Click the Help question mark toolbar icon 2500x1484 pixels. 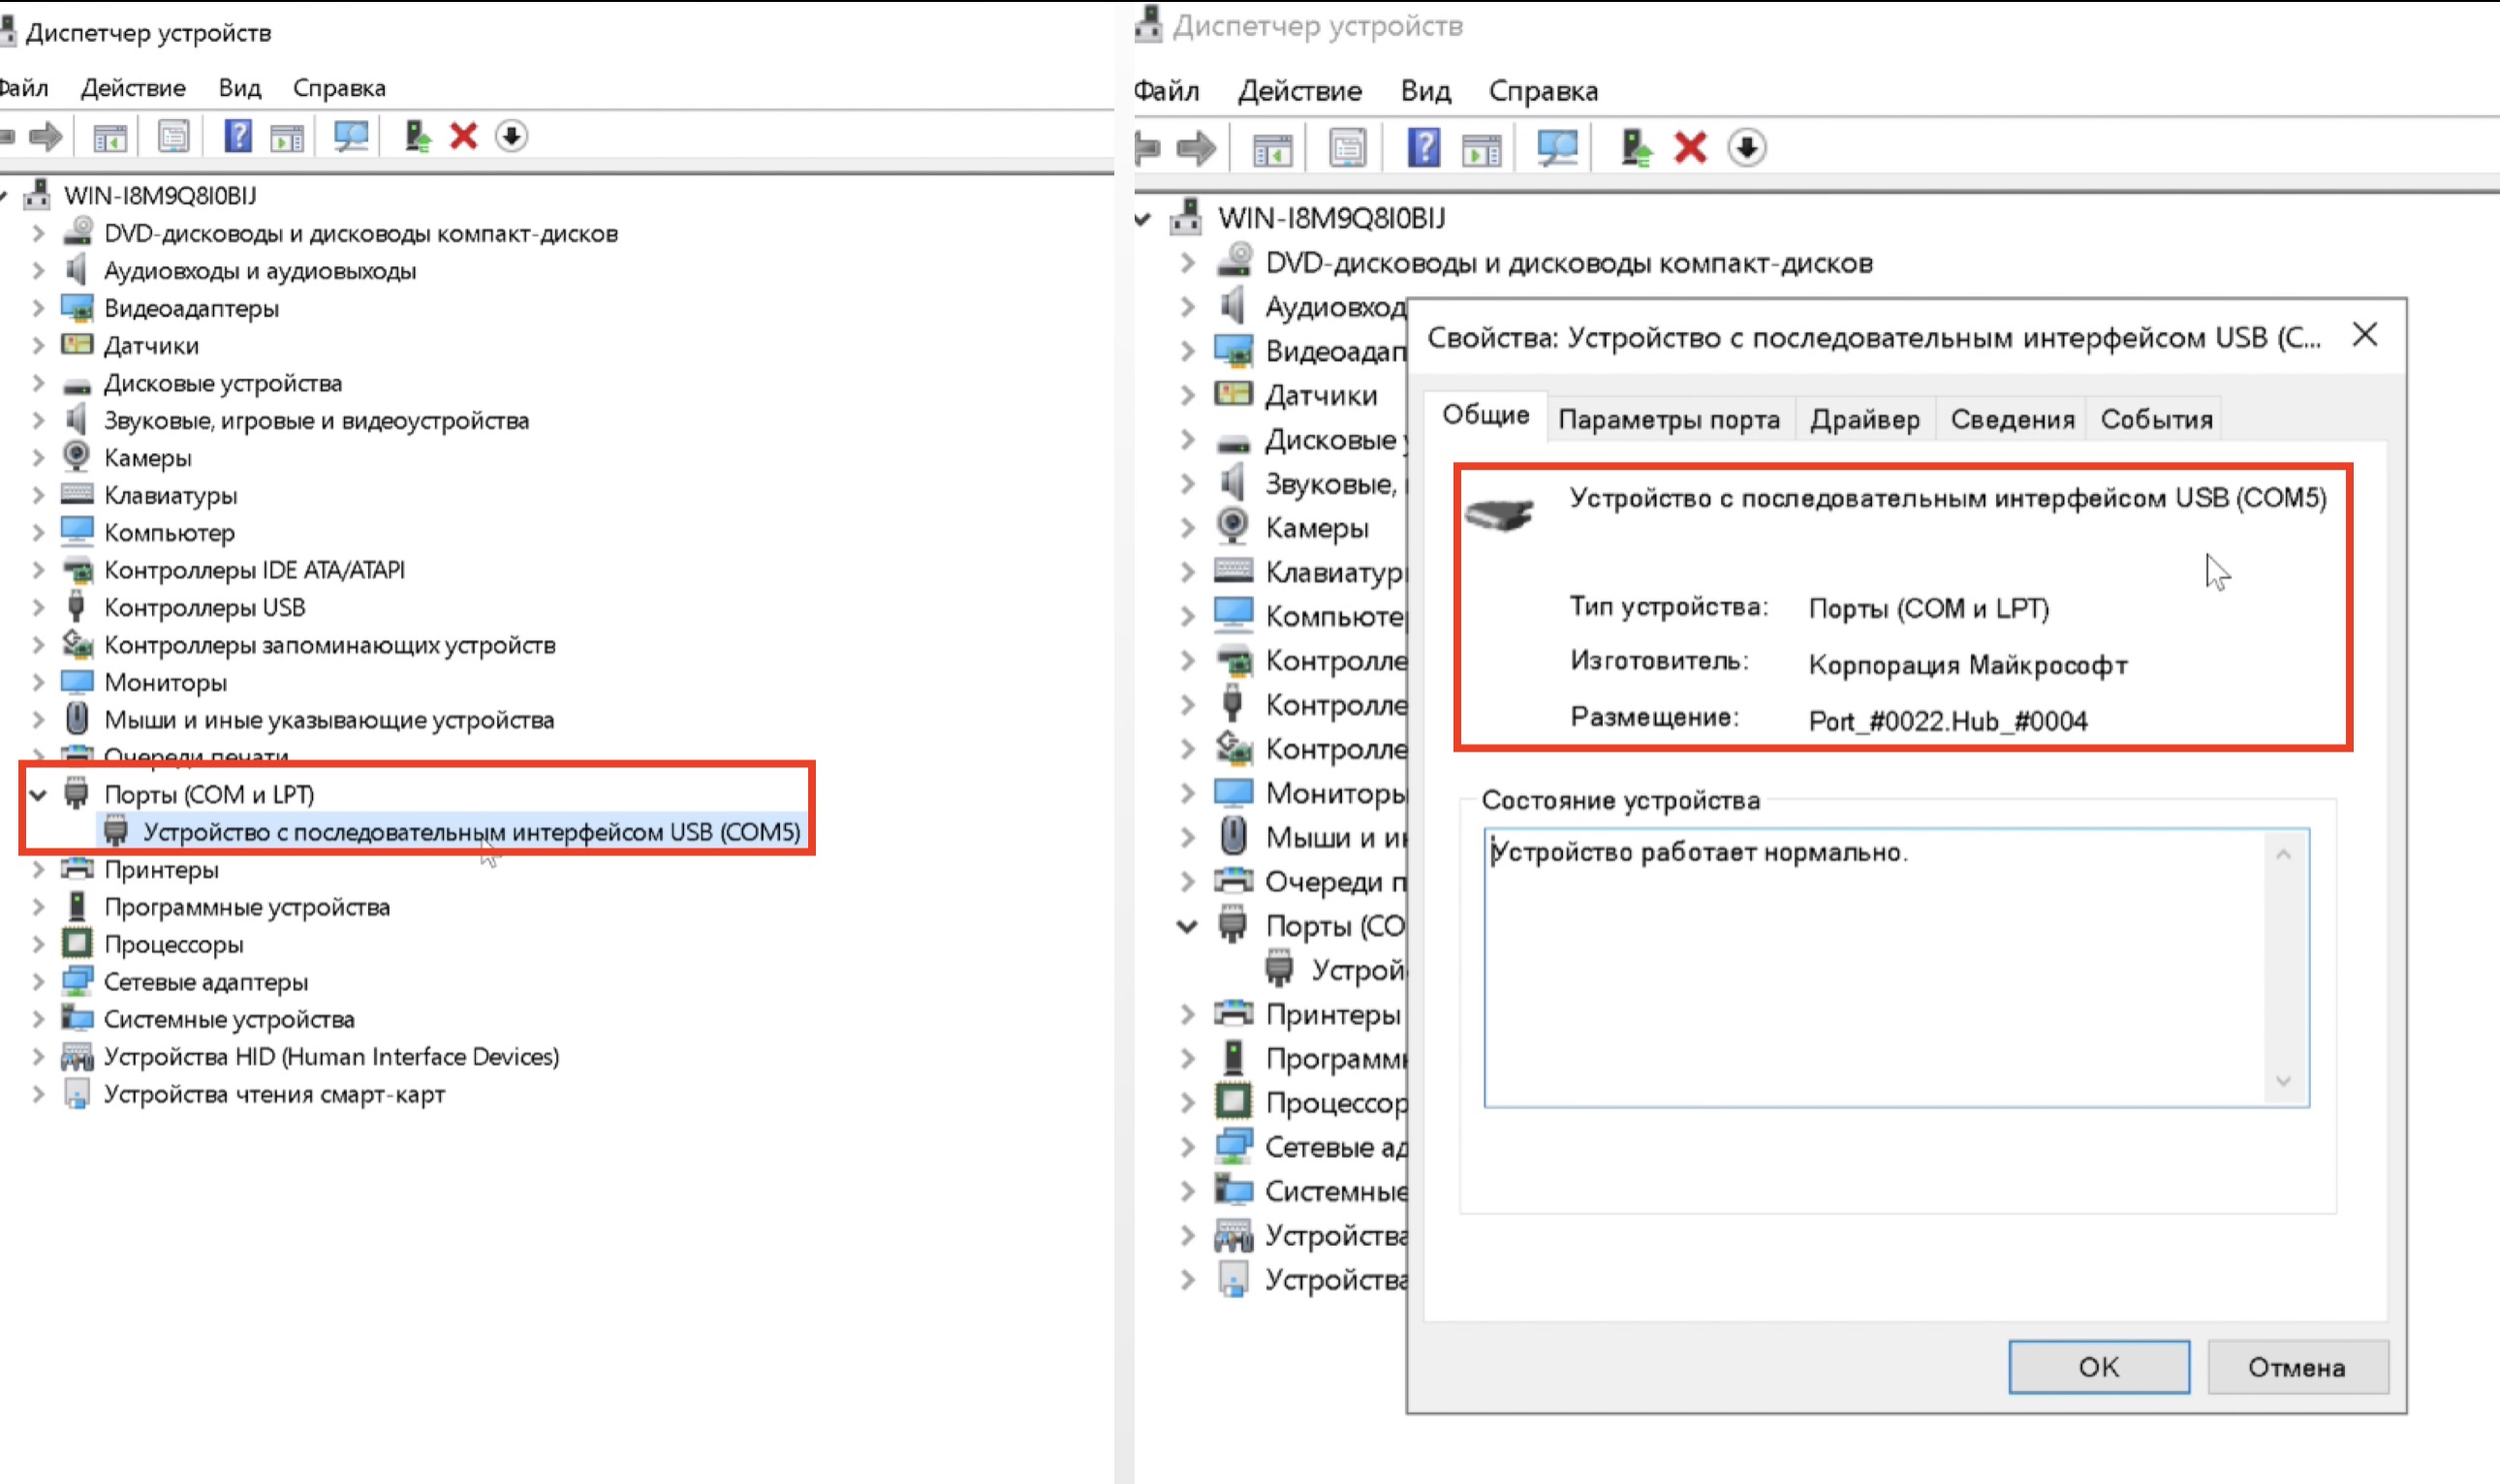[x=237, y=137]
